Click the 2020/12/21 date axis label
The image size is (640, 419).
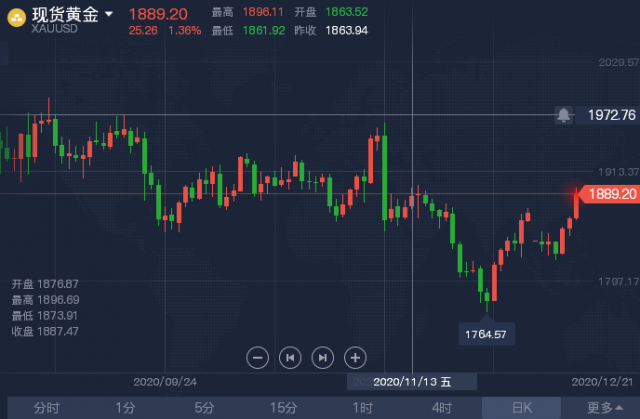click(602, 382)
